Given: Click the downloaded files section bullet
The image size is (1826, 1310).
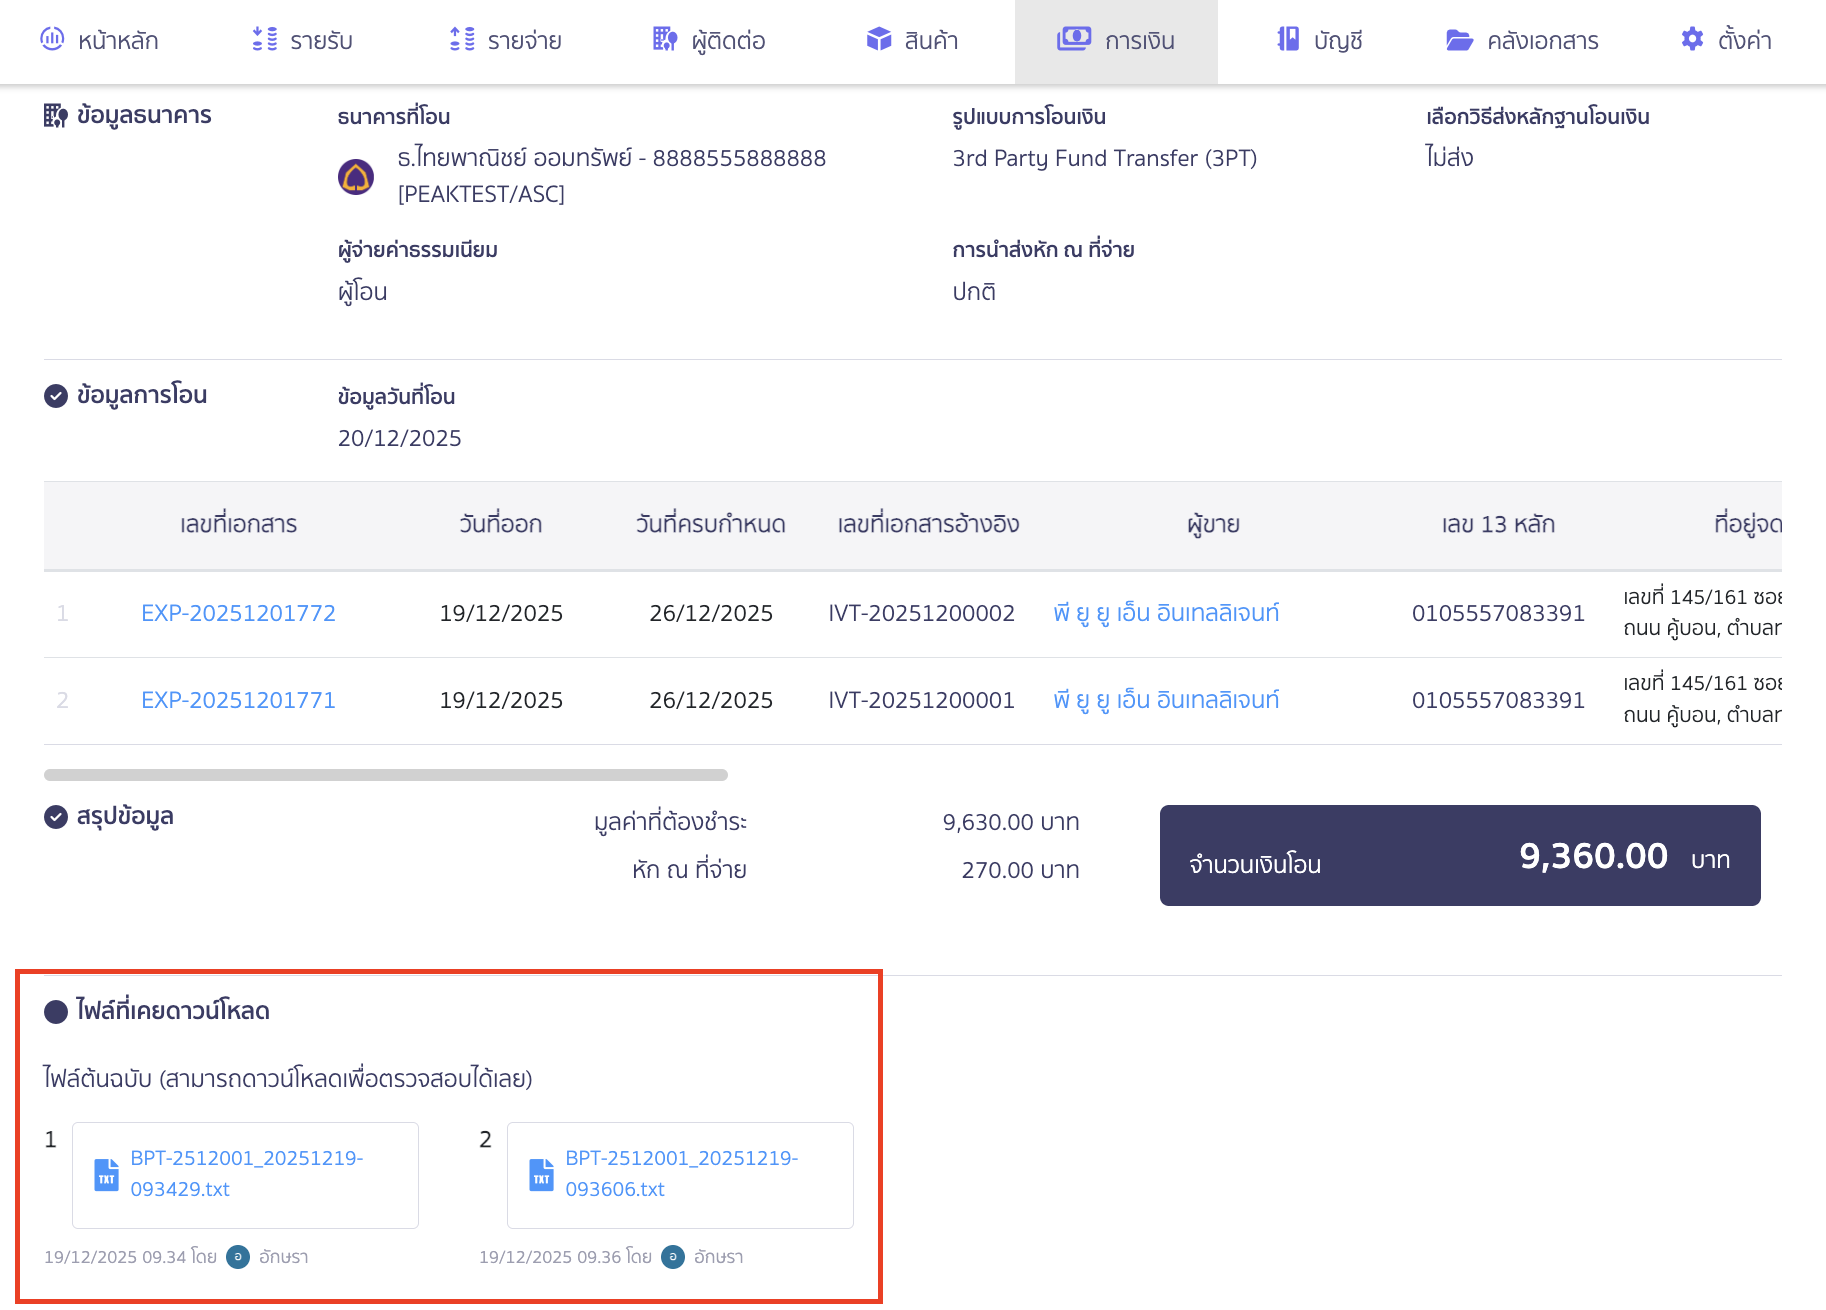Looking at the screenshot, I should tap(56, 1012).
